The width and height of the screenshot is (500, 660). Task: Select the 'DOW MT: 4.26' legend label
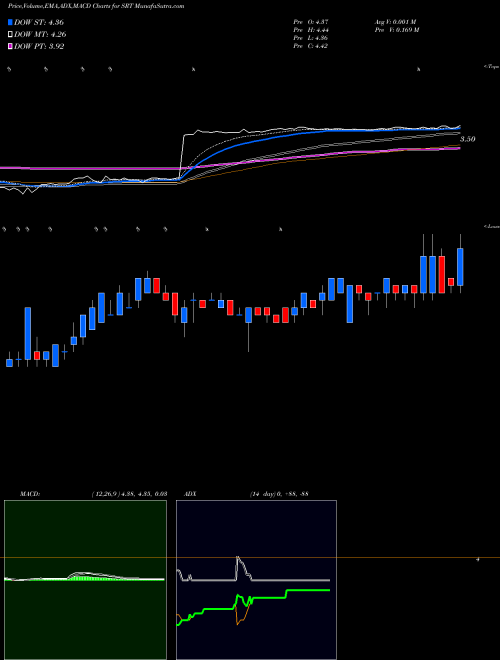[x=40, y=35]
